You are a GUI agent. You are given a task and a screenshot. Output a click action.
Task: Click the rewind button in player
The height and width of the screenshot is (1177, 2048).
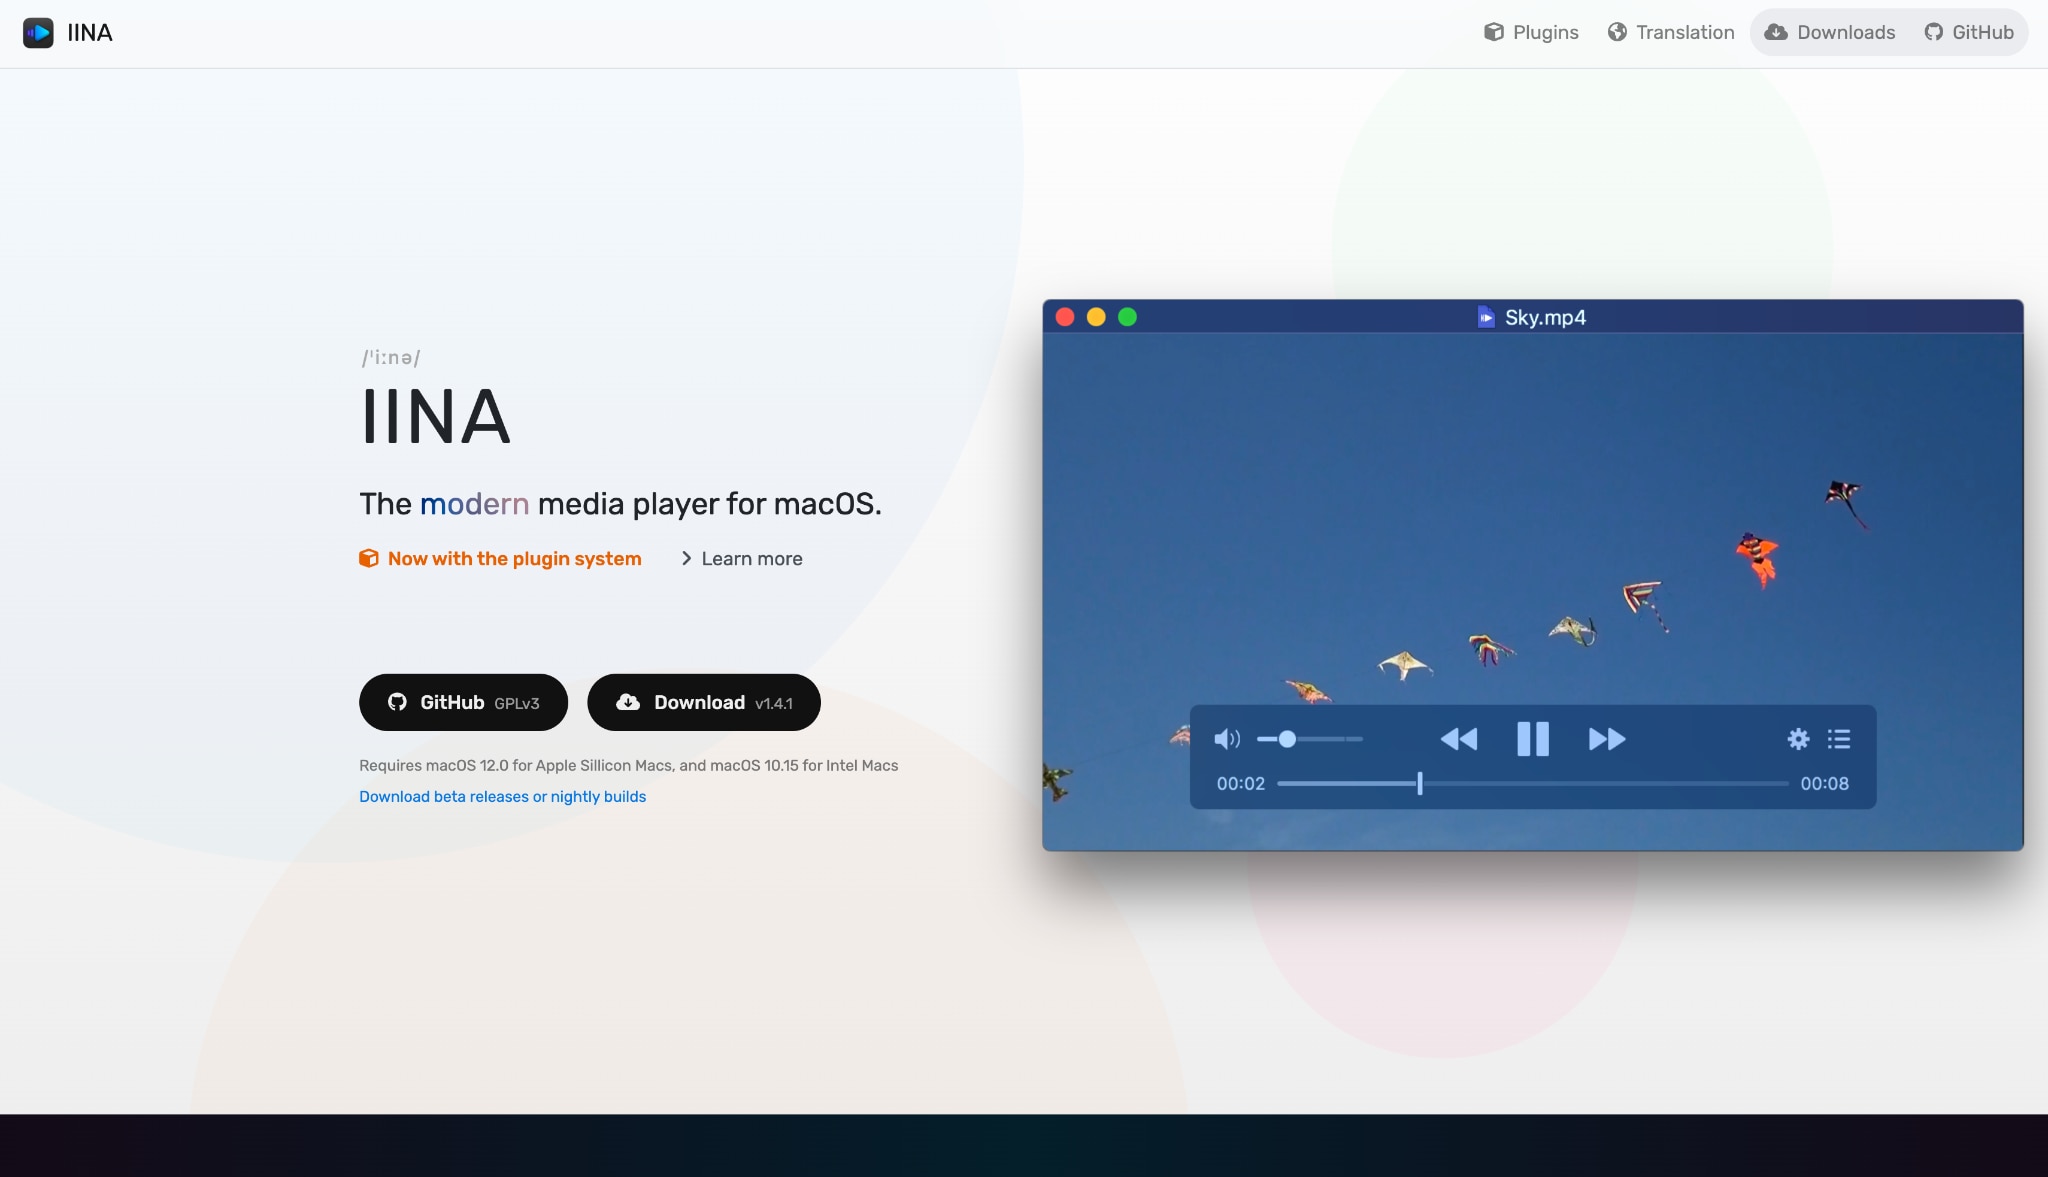click(x=1459, y=739)
